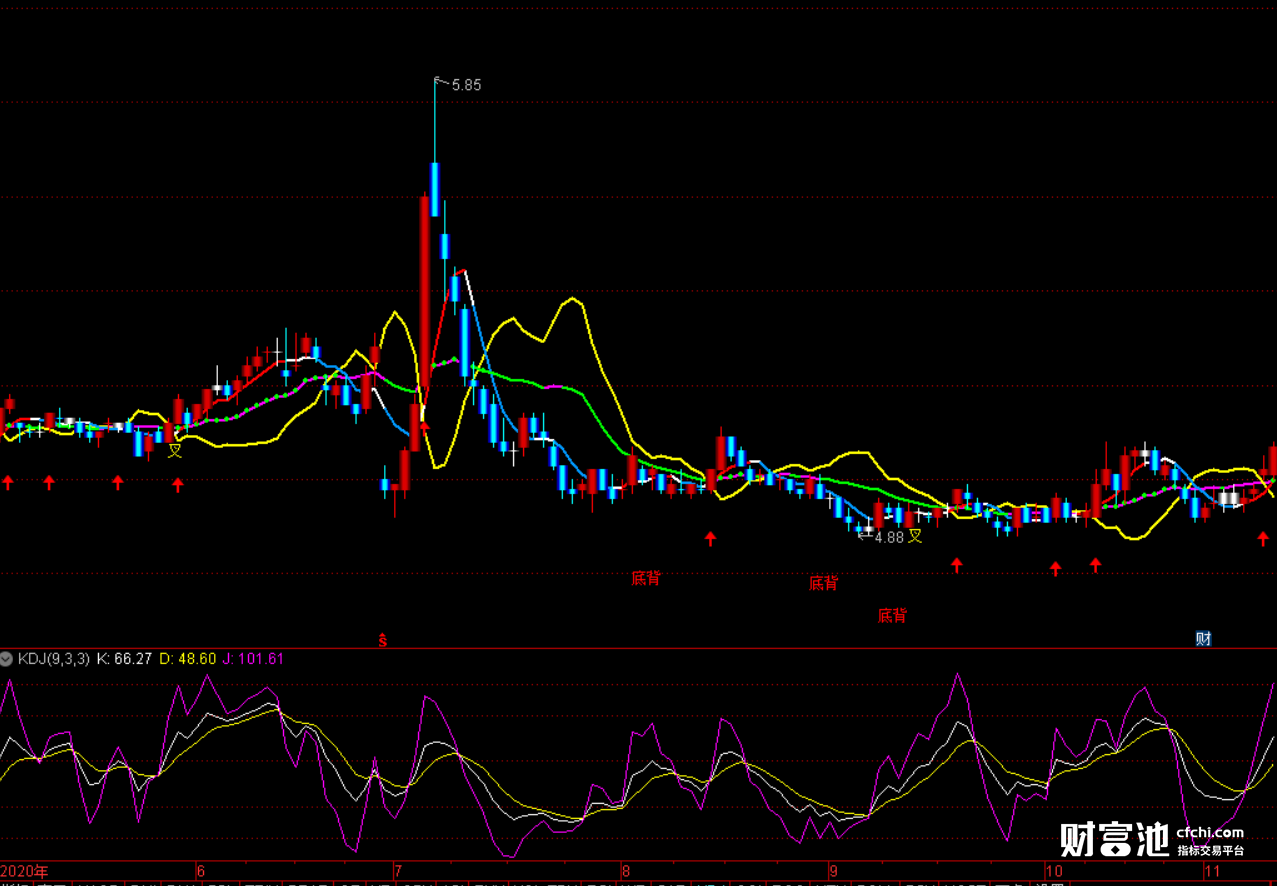Click the tall cyan candlestick below 5.85

pos(435,190)
